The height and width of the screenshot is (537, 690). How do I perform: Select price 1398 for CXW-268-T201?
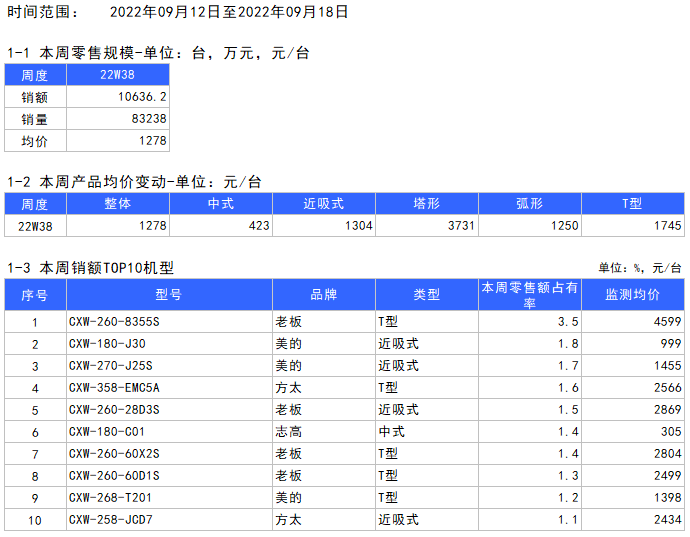click(668, 498)
